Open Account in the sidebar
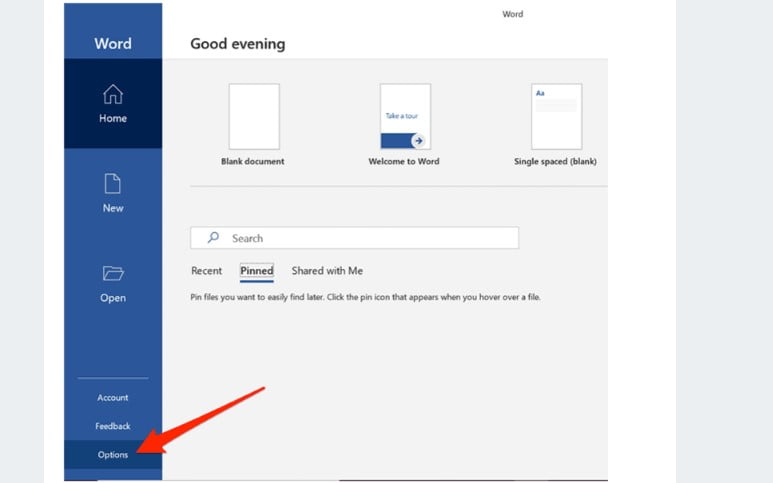 tap(113, 398)
